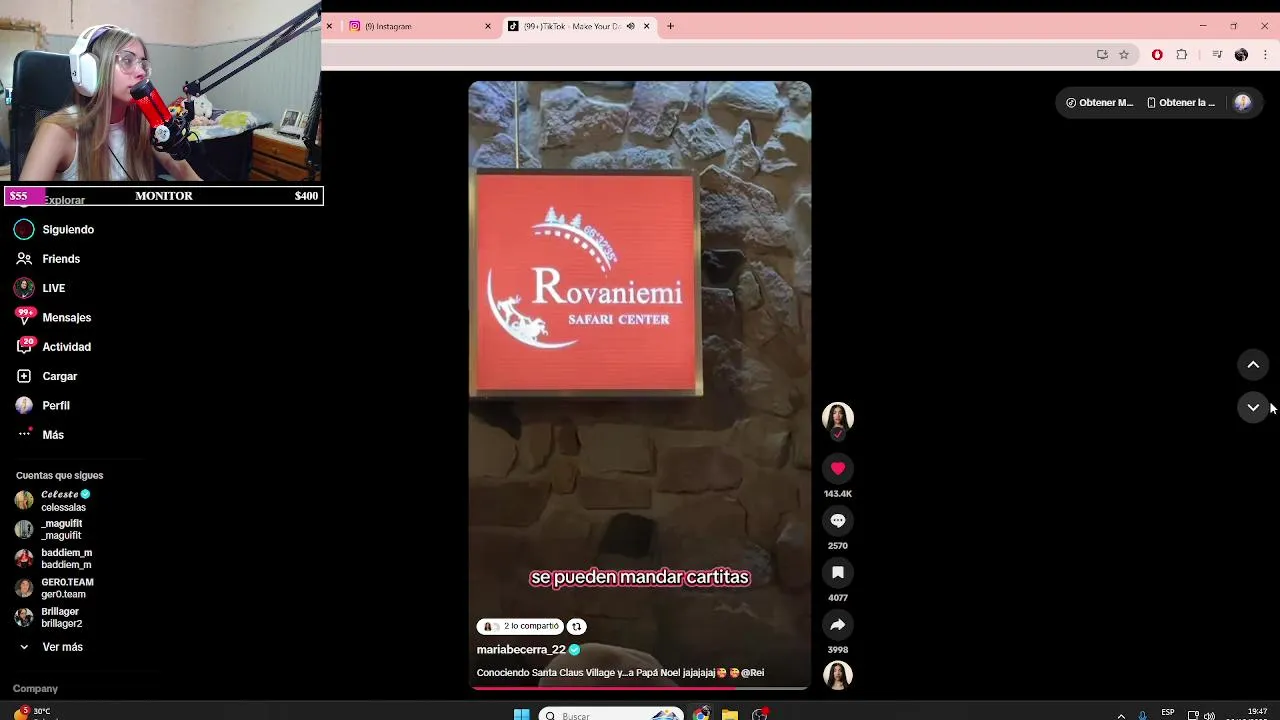Close the TikTok tab
Image resolution: width=1280 pixels, height=720 pixels.
(x=647, y=26)
